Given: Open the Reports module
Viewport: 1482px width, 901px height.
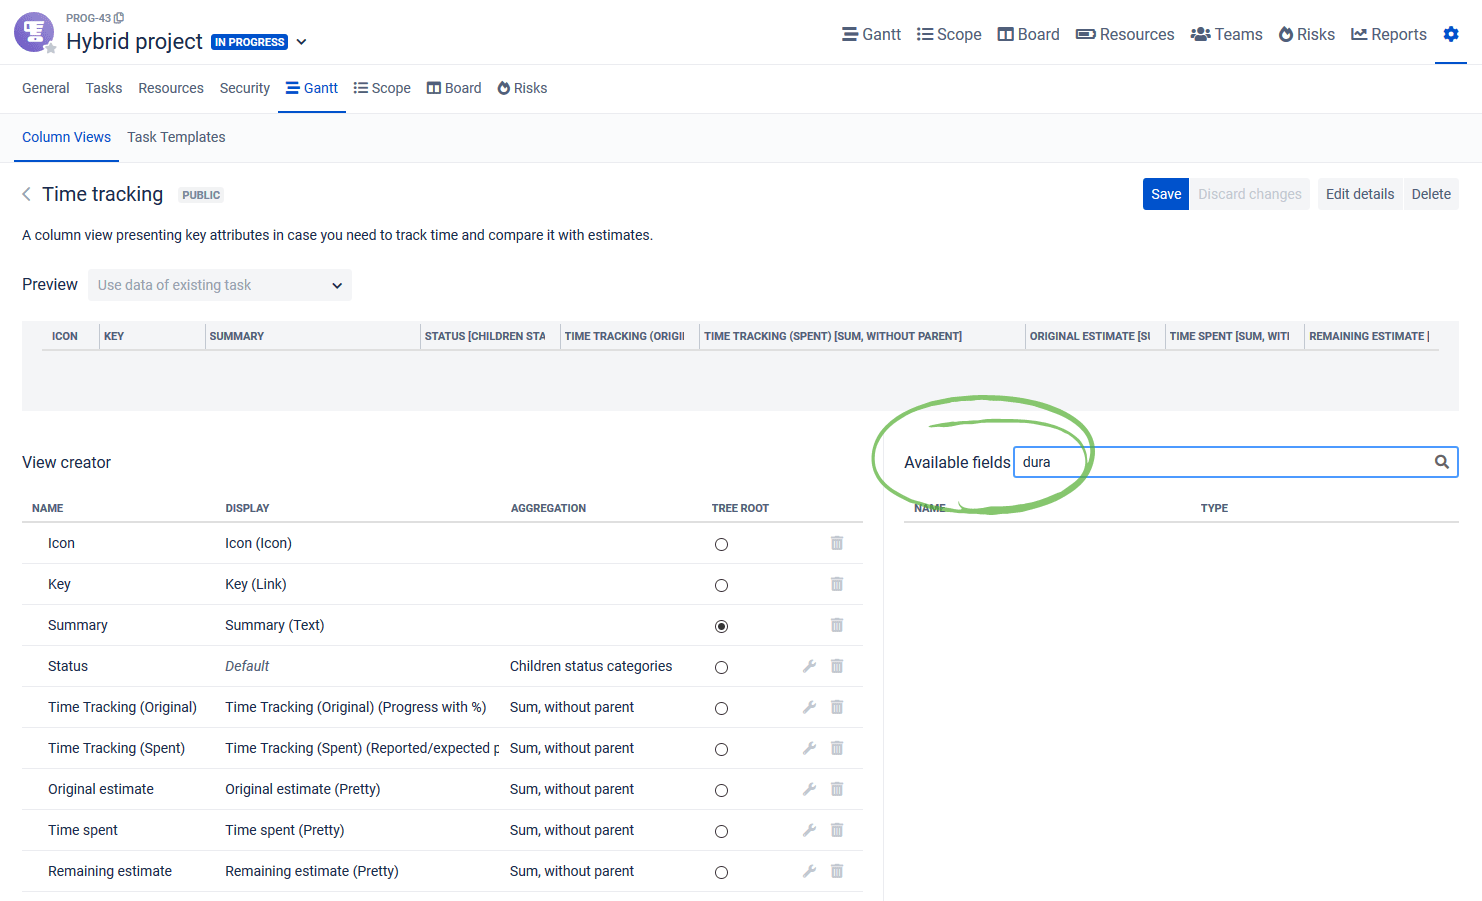Looking at the screenshot, I should (1388, 34).
